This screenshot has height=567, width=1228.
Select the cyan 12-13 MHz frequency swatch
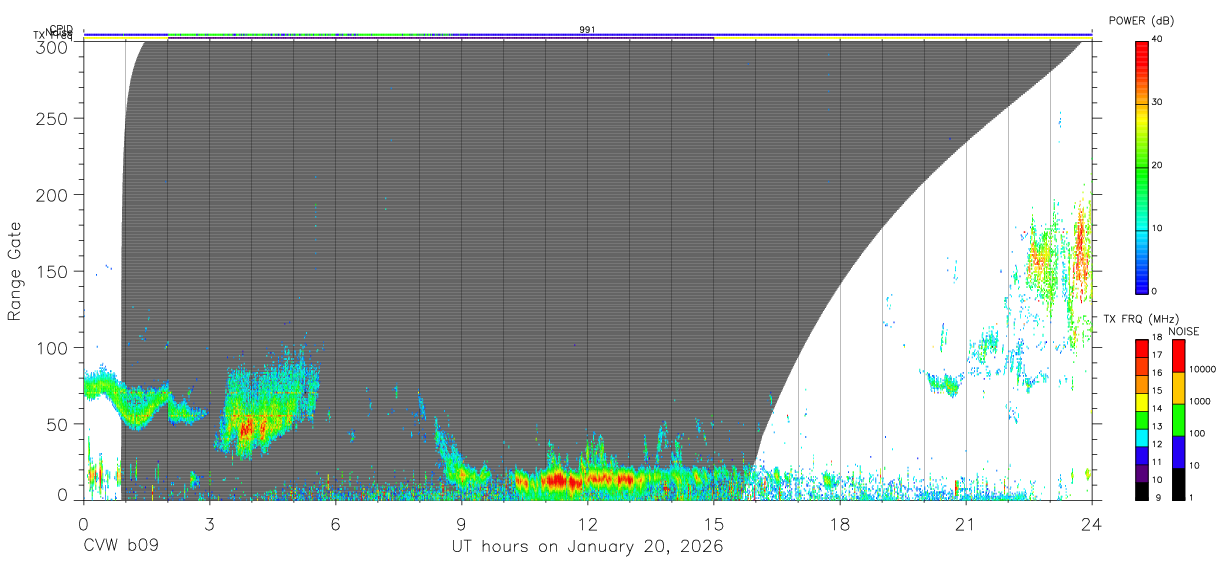[x=1143, y=437]
